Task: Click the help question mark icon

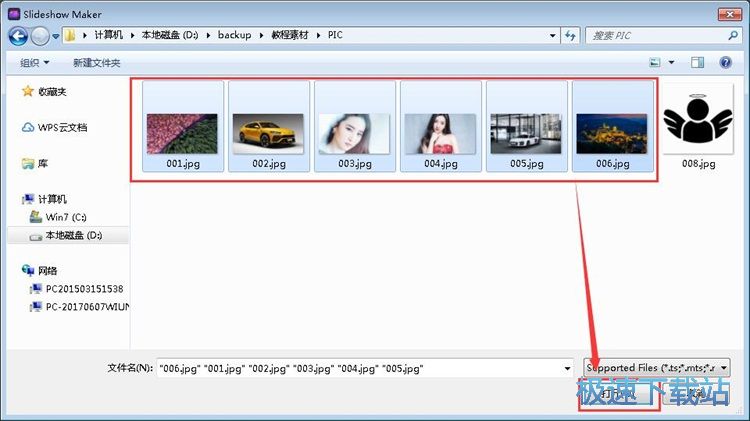Action: [x=726, y=62]
